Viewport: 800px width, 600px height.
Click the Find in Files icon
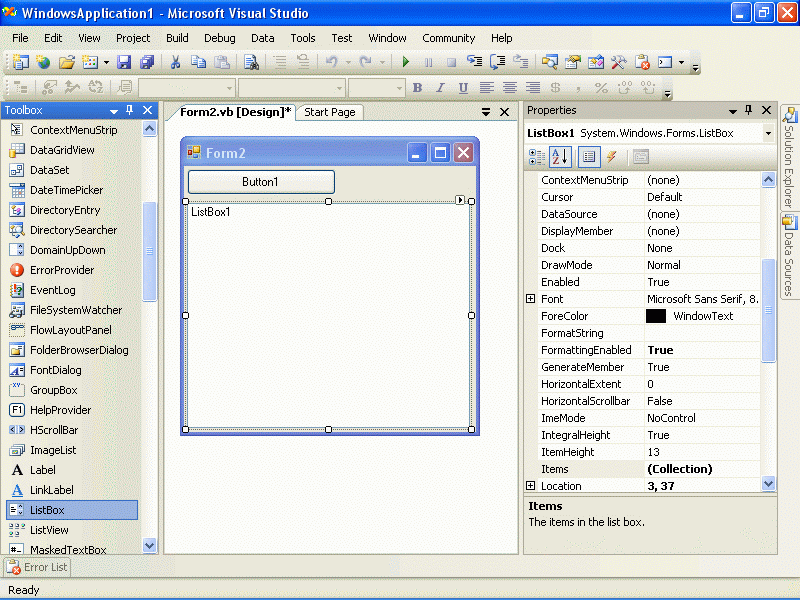coord(251,62)
